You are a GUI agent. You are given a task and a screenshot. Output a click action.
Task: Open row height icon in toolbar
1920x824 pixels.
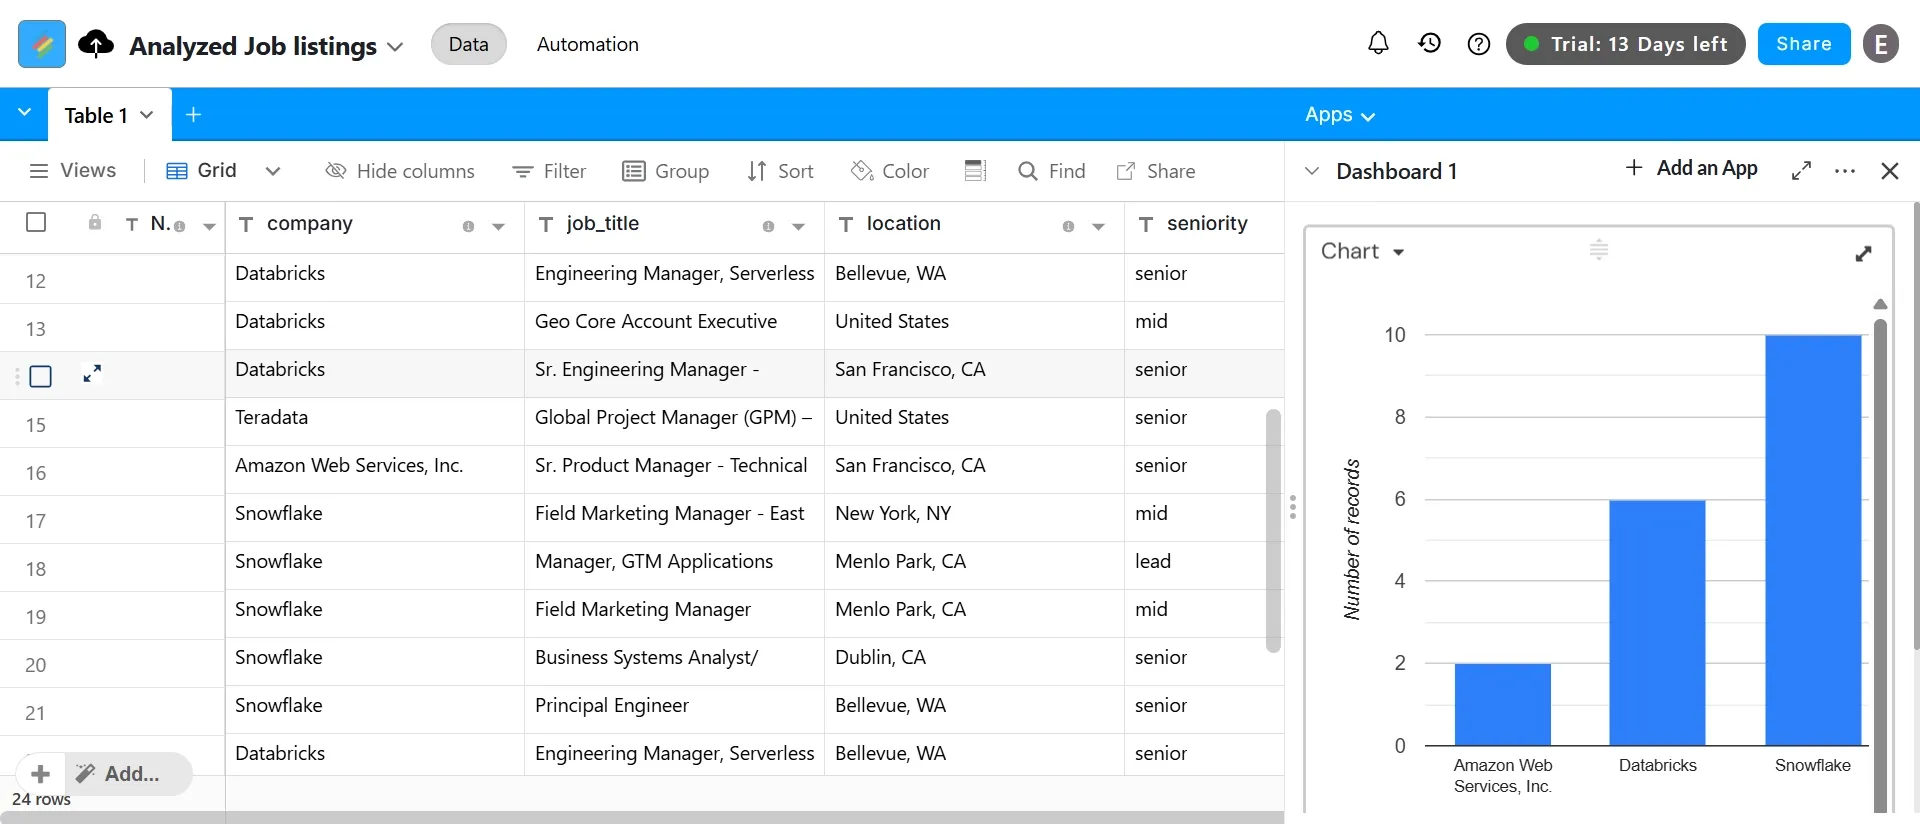click(x=975, y=171)
